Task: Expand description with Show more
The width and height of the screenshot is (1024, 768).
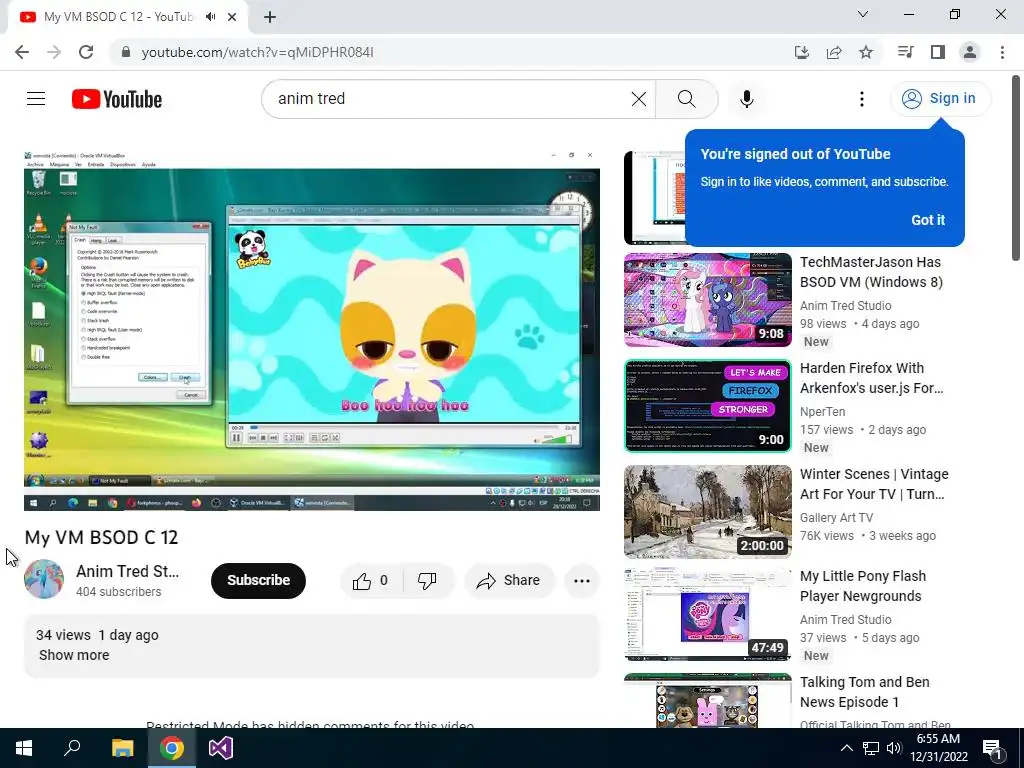Action: coord(74,655)
